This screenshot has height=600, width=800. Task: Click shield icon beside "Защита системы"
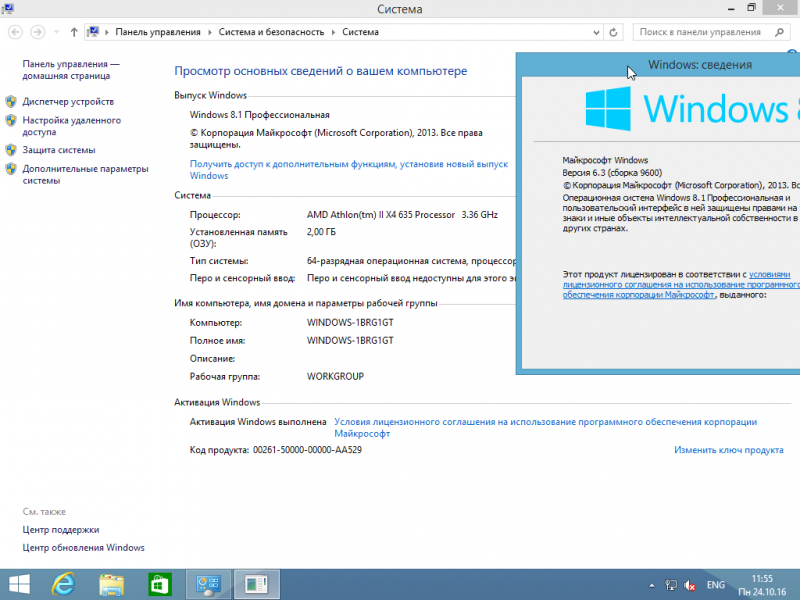11,150
